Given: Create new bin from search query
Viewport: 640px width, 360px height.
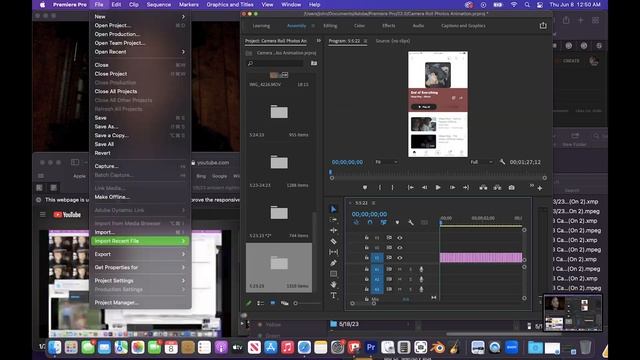Looking at the screenshot, I should click(314, 63).
